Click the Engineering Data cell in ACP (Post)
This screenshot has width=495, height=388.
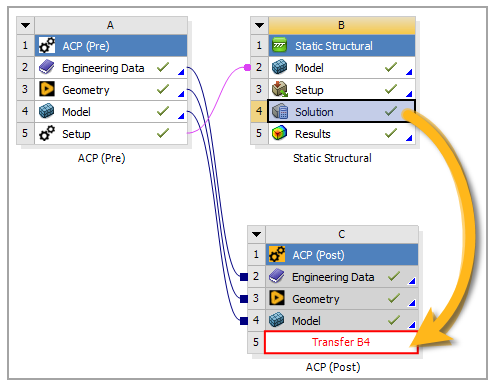click(x=342, y=277)
